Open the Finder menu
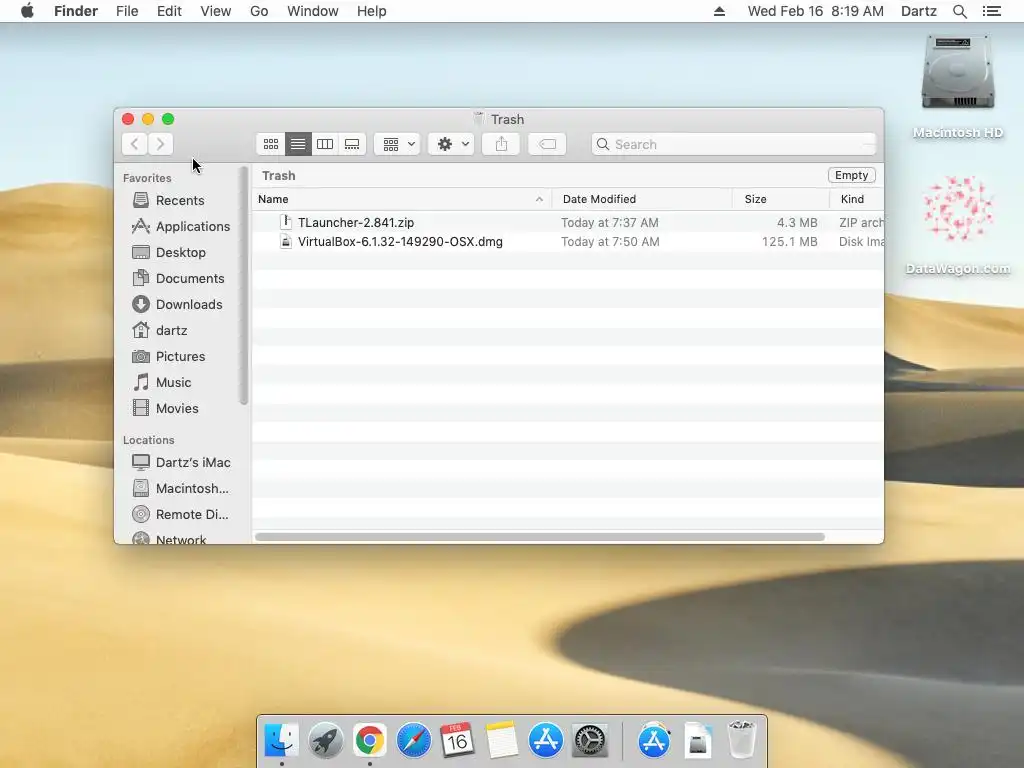1024x768 pixels. click(76, 11)
